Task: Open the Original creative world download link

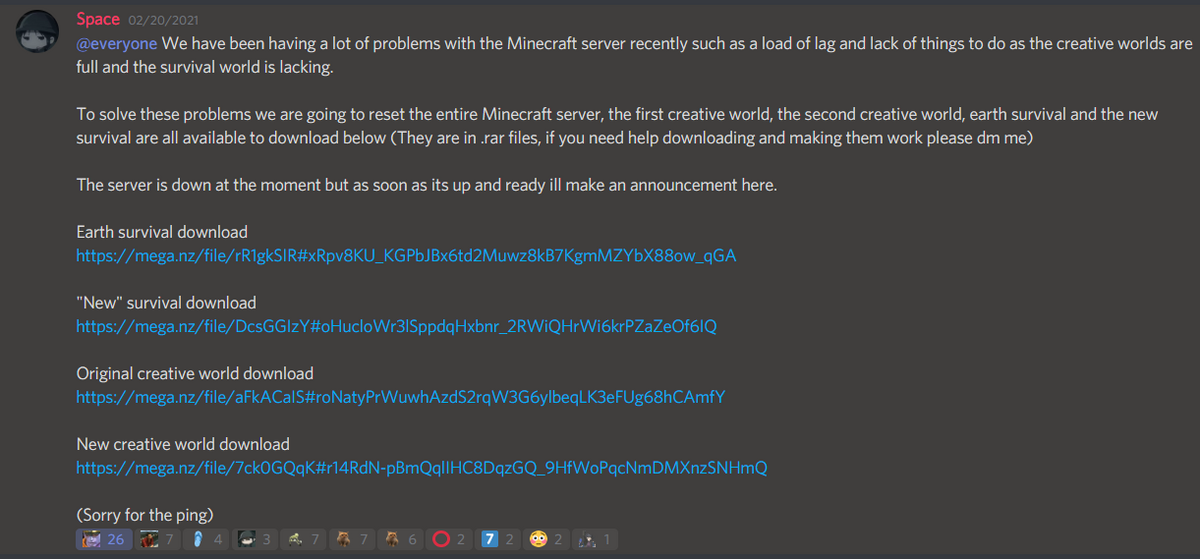Action: (x=400, y=397)
